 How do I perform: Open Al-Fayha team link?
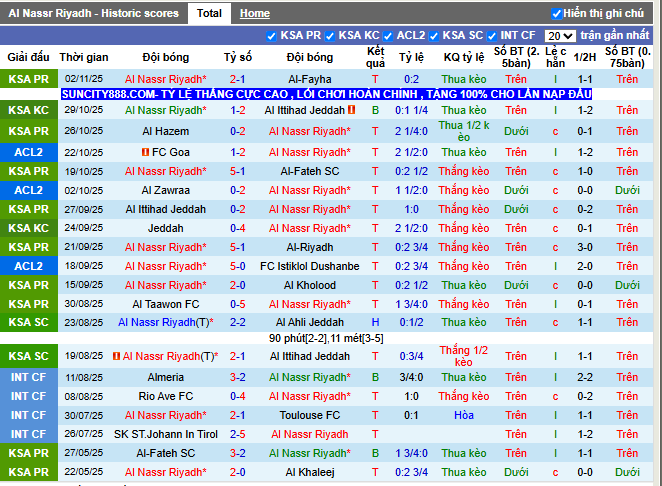[309, 79]
